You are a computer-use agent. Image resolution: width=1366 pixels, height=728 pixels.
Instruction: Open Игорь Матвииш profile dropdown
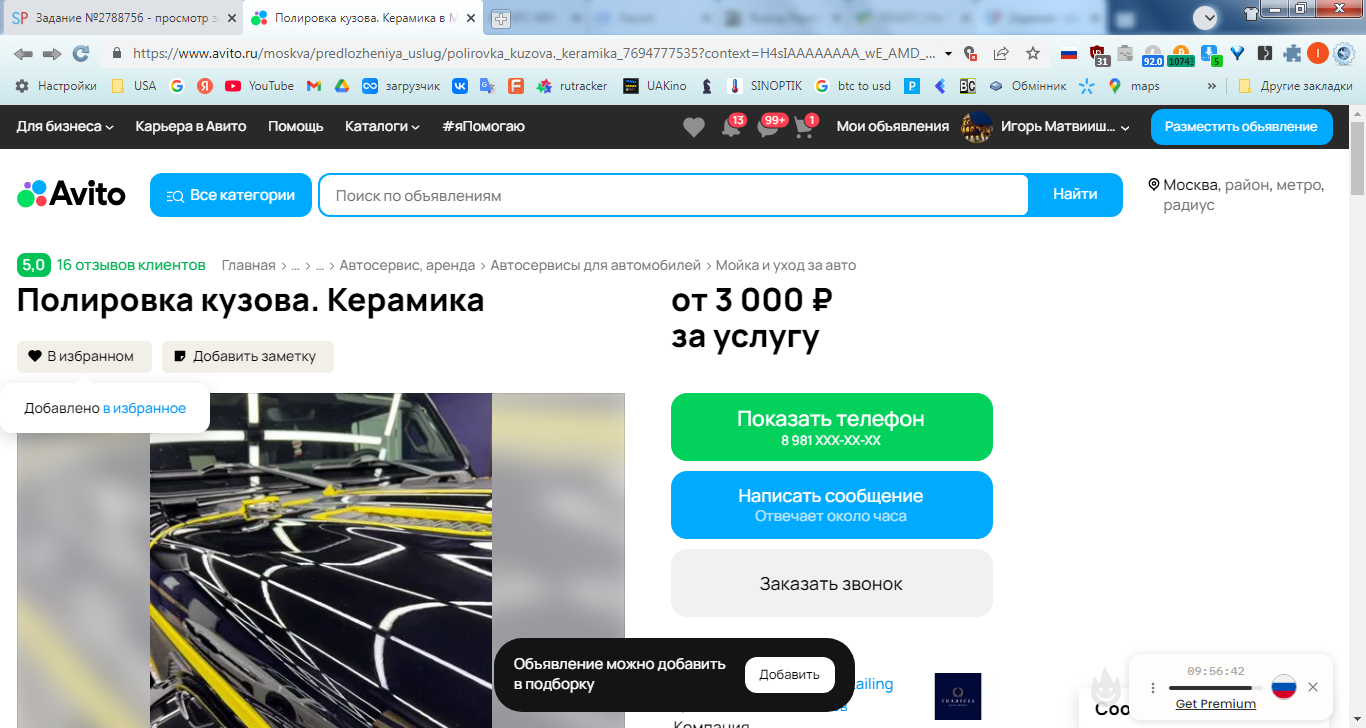pyautogui.click(x=1065, y=127)
